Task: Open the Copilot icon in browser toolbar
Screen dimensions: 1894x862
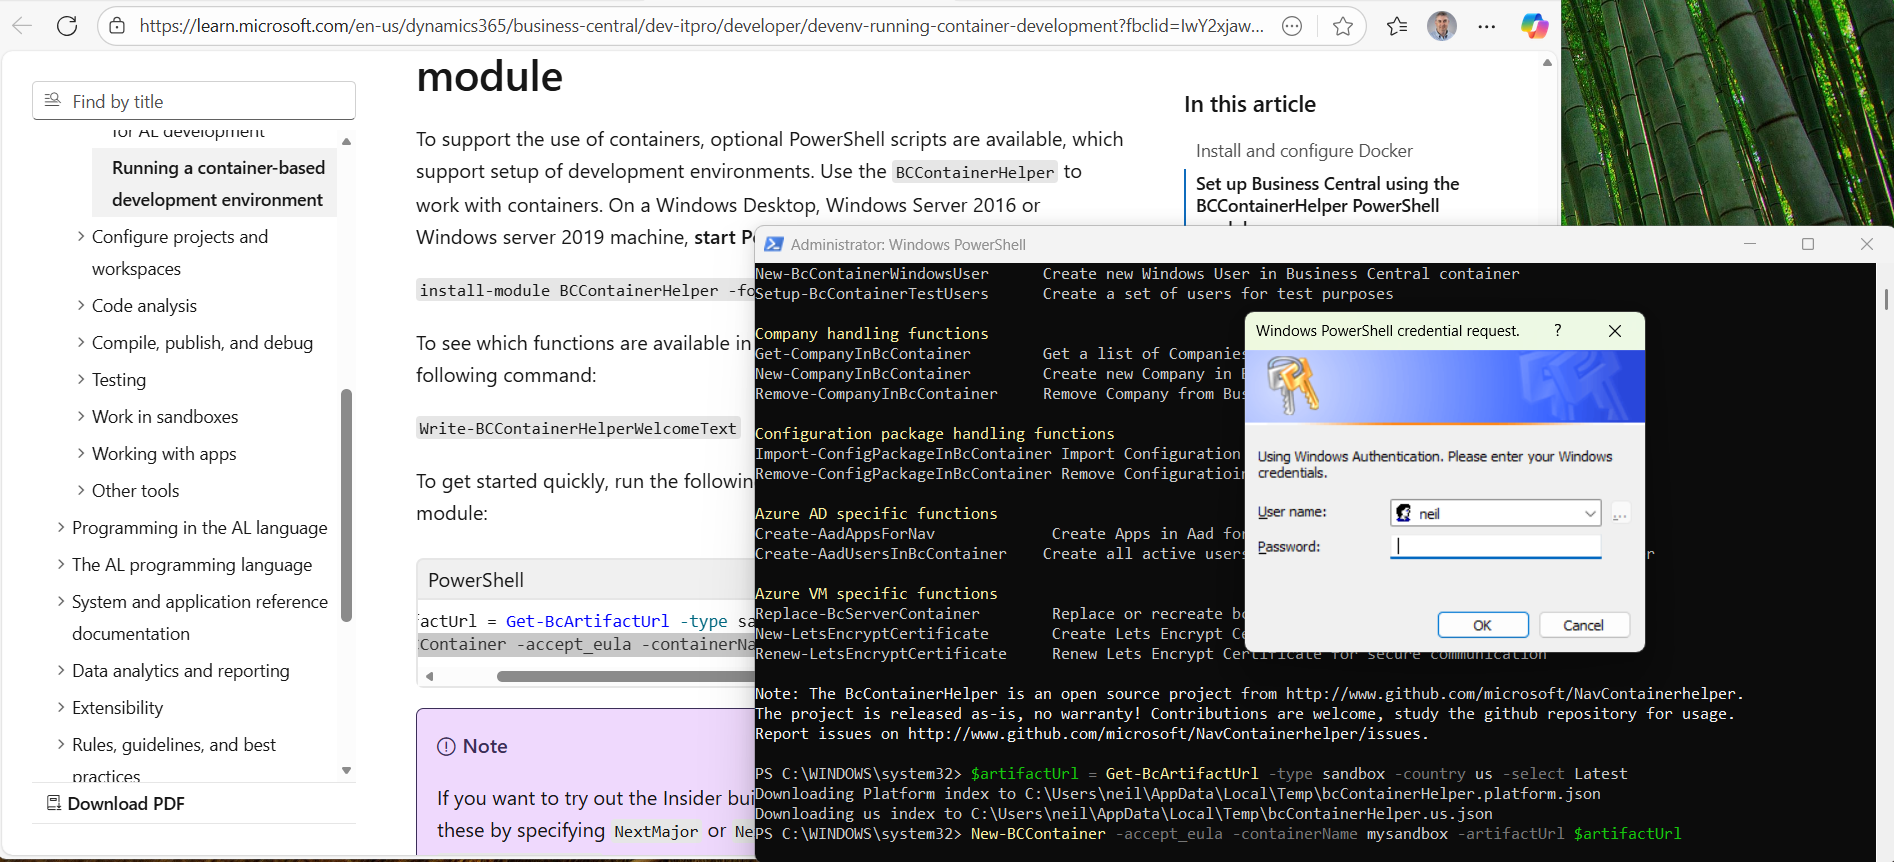Action: tap(1534, 26)
